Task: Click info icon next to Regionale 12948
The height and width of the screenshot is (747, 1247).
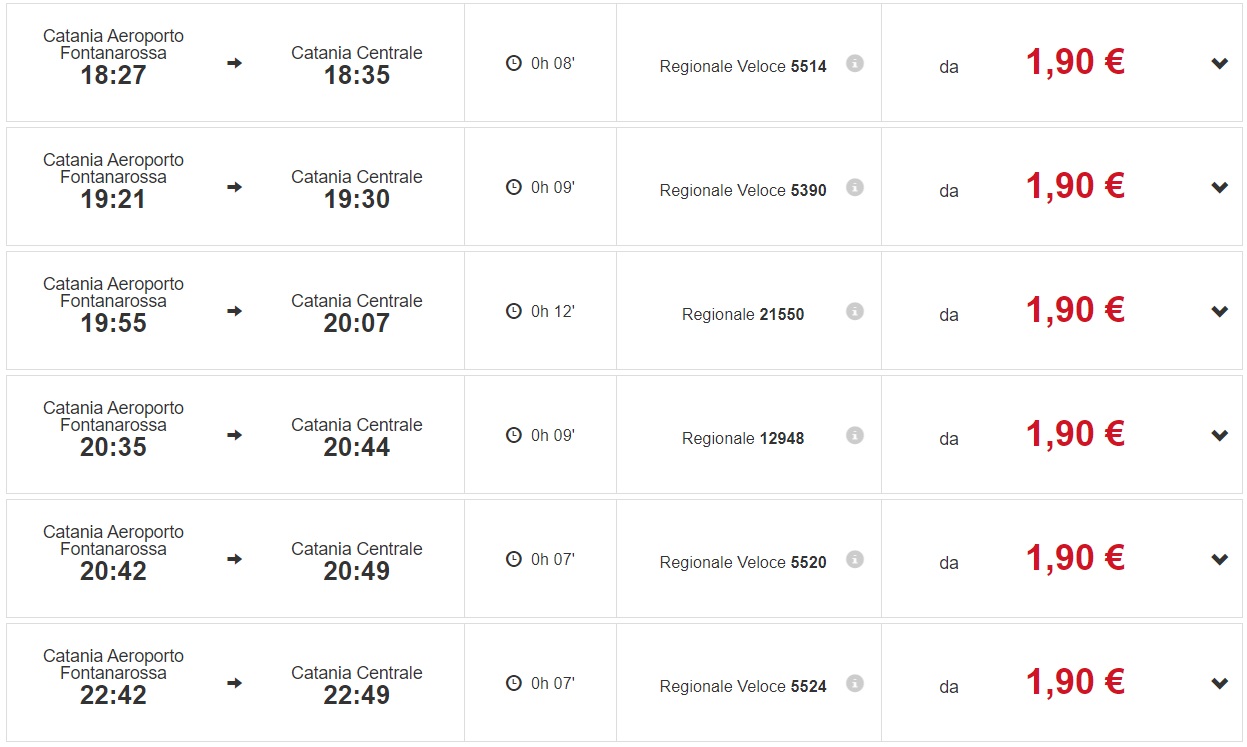Action: pyautogui.click(x=854, y=435)
